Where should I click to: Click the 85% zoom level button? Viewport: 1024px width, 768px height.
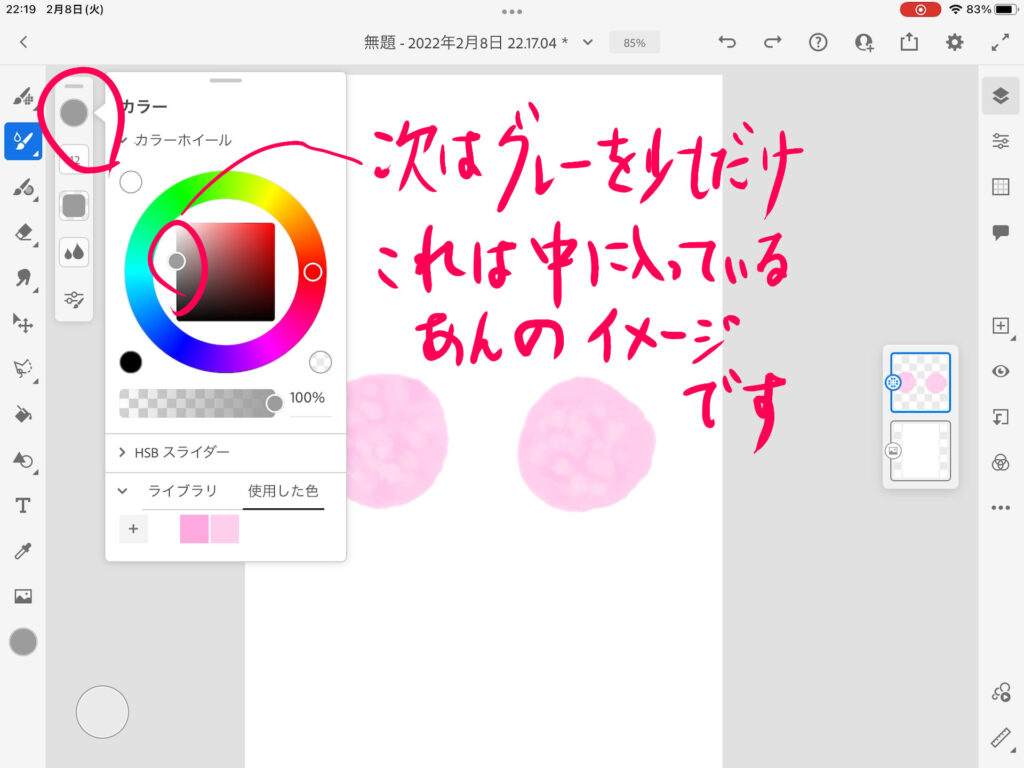[634, 43]
